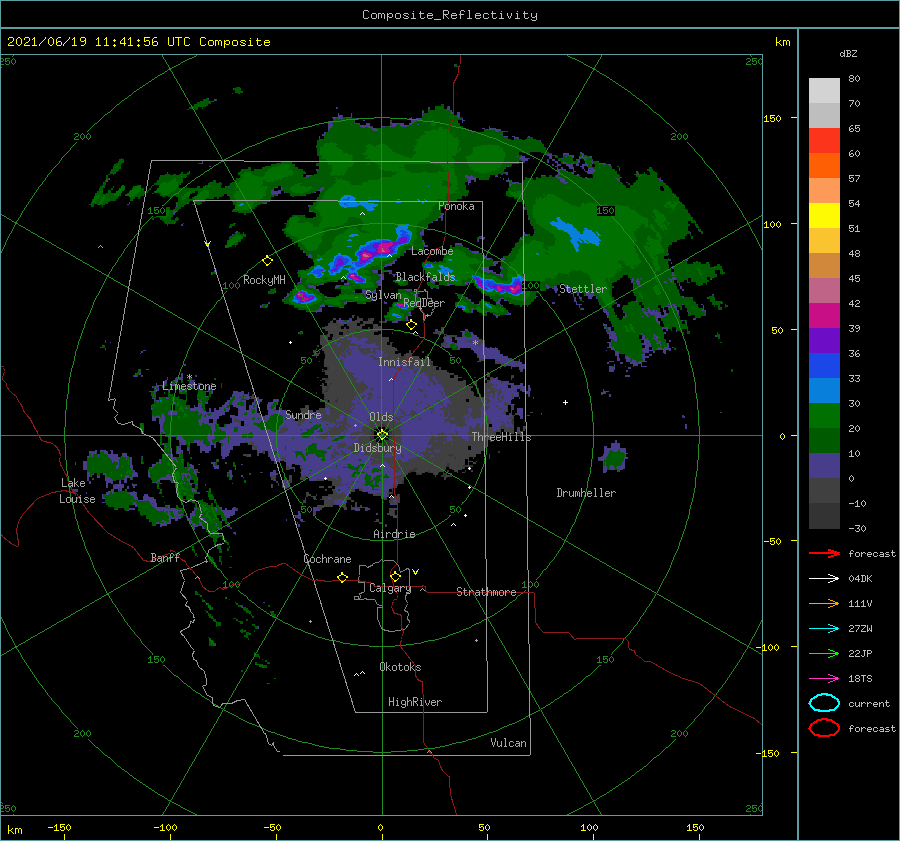The height and width of the screenshot is (841, 900).
Task: Select the yellow diamond marker above Calgary label
Action: tap(395, 576)
